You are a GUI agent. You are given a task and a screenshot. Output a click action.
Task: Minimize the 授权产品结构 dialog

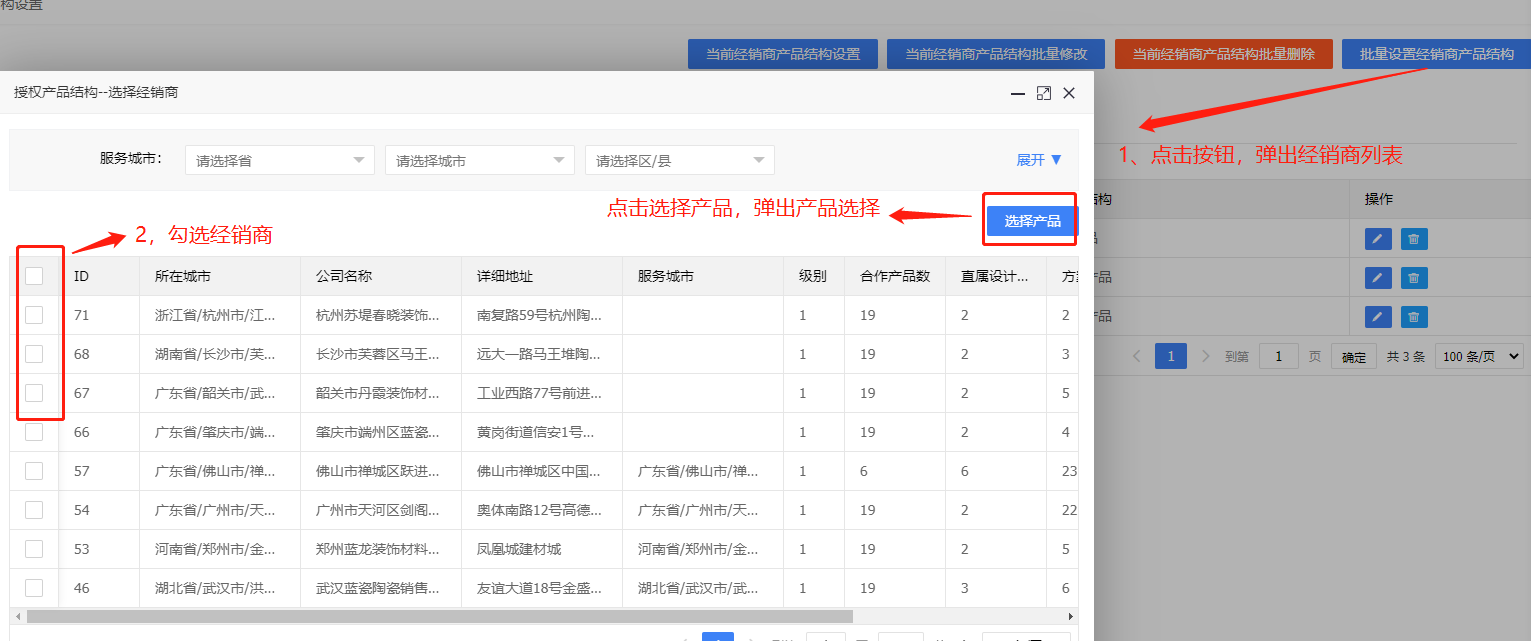pyautogui.click(x=1018, y=93)
